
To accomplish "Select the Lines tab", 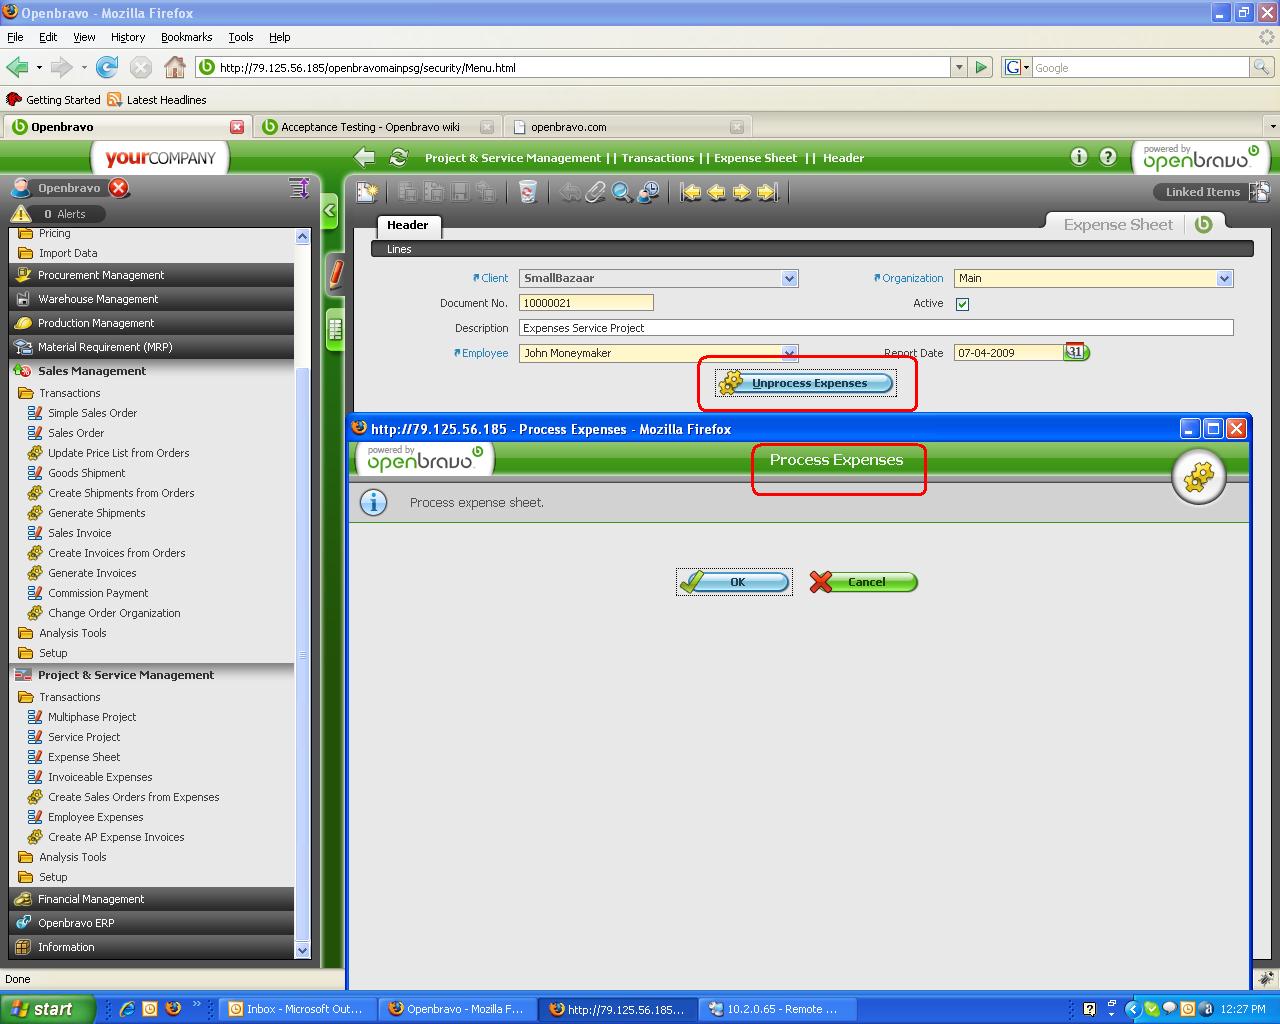I will [399, 249].
